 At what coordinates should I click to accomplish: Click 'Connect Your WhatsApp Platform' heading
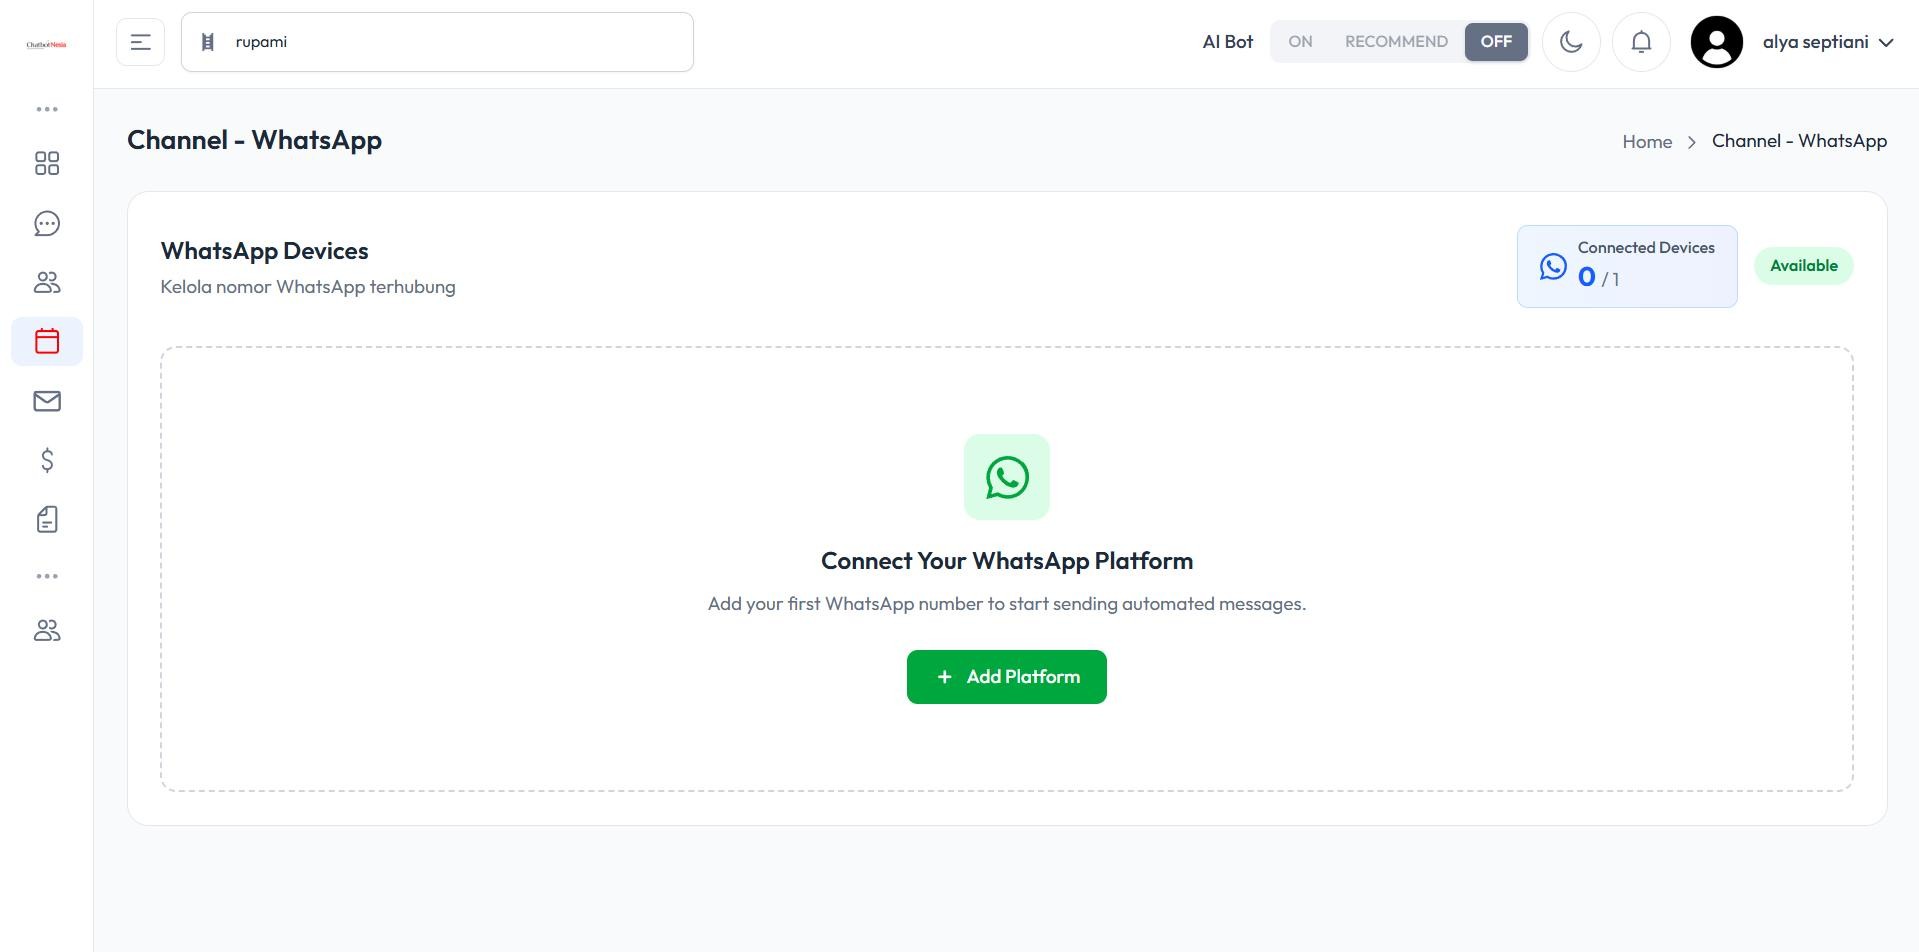tap(1007, 561)
